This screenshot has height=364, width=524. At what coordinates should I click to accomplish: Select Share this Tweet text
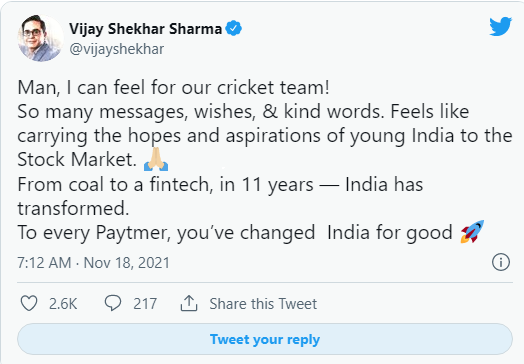point(263,304)
